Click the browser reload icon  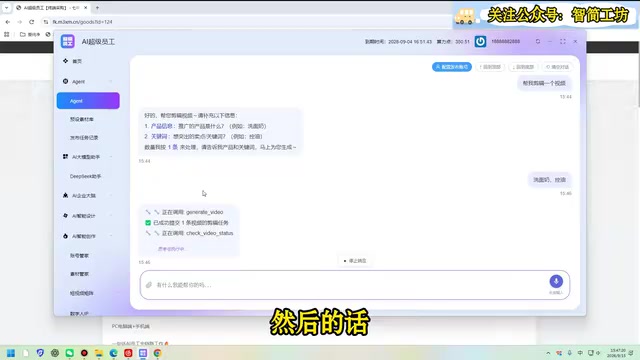[31, 22]
